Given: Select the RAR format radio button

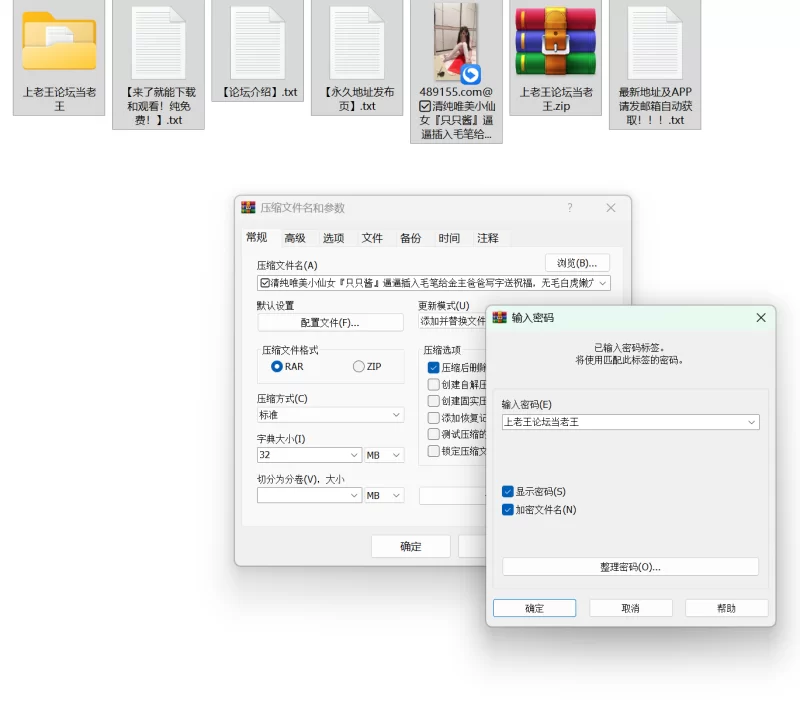Looking at the screenshot, I should (277, 366).
